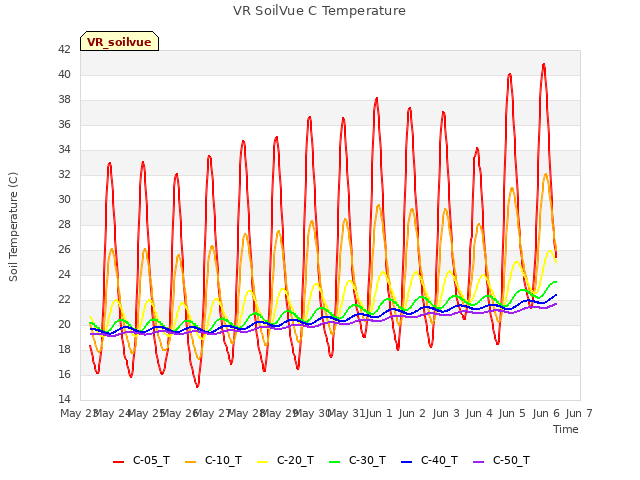Click the C-50_T legend entry
Viewport: 640px width, 480px height.
[501, 461]
